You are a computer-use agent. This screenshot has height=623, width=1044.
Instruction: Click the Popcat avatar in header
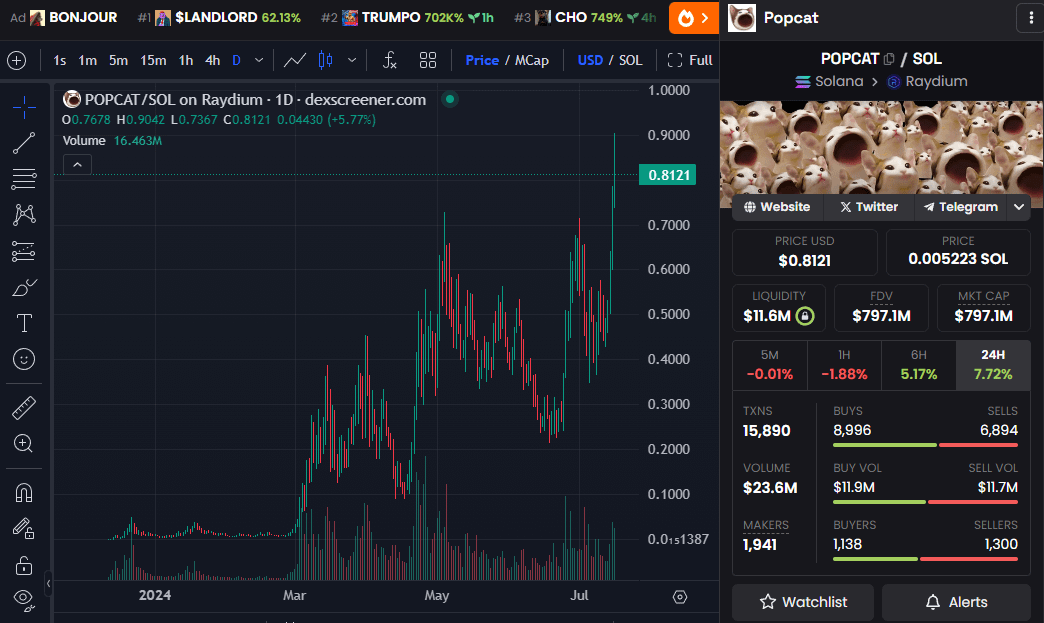coord(742,18)
